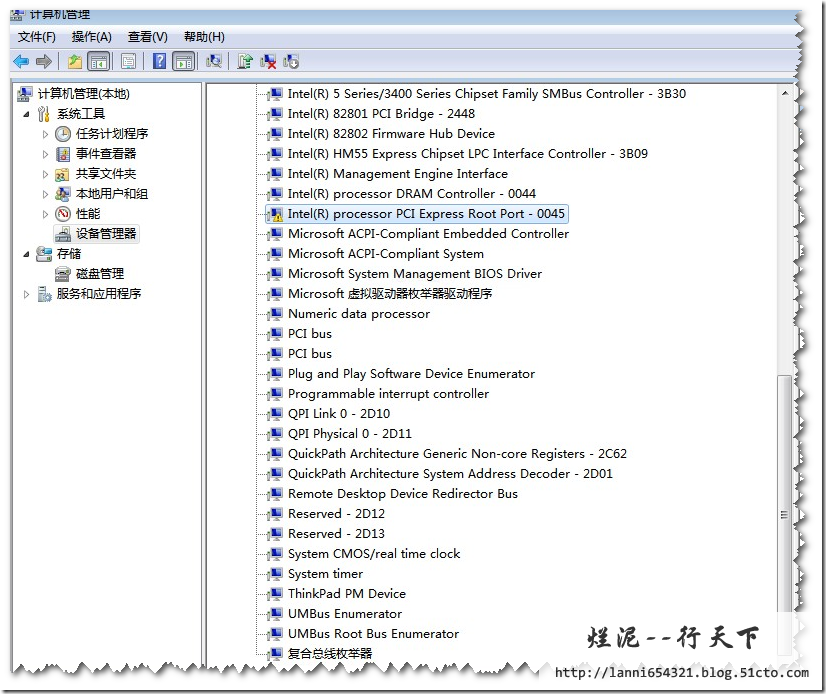This screenshot has width=826, height=694.
Task: Select ThinkPad PM Device
Action: pos(347,594)
